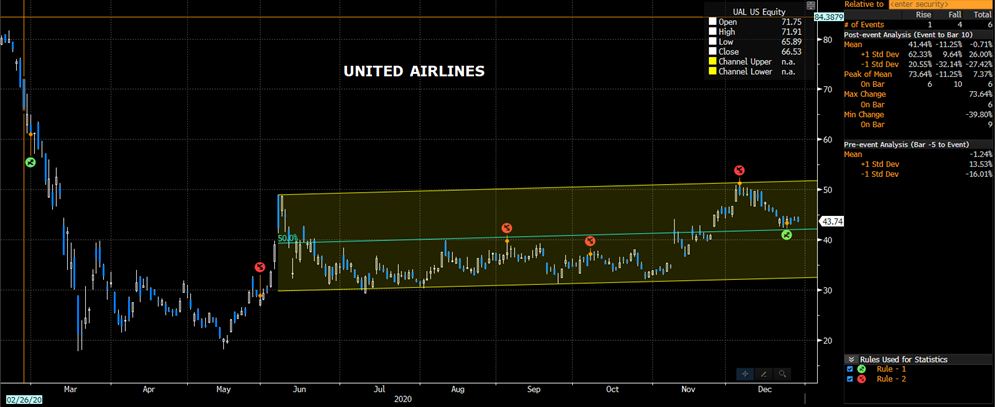Click the yellow Channel Upper swatch
This screenshot has width=995, height=407.
713,62
